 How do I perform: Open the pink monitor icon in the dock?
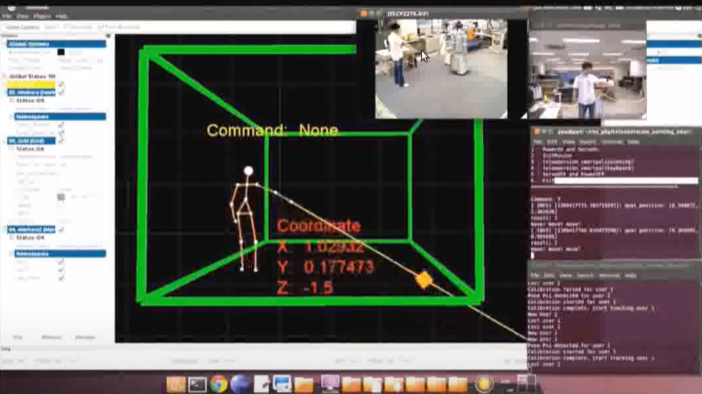pyautogui.click(x=330, y=384)
